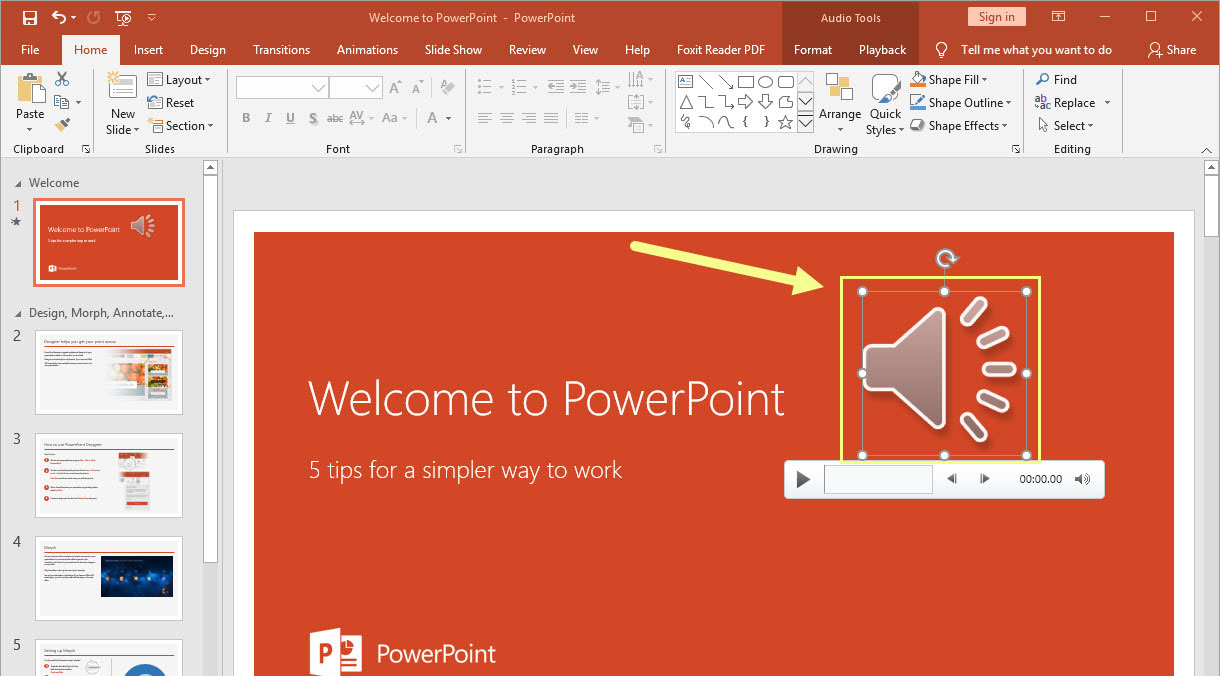Screen dimensions: 1220x676
Task: Open the Quick Styles gallery
Action: (885, 104)
